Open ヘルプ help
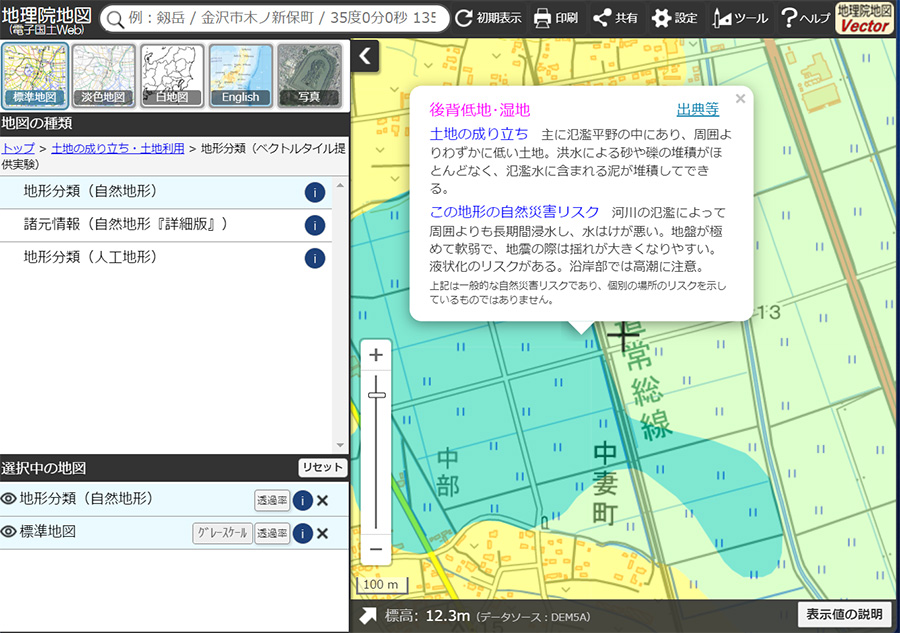This screenshot has width=900, height=633. coord(804,18)
